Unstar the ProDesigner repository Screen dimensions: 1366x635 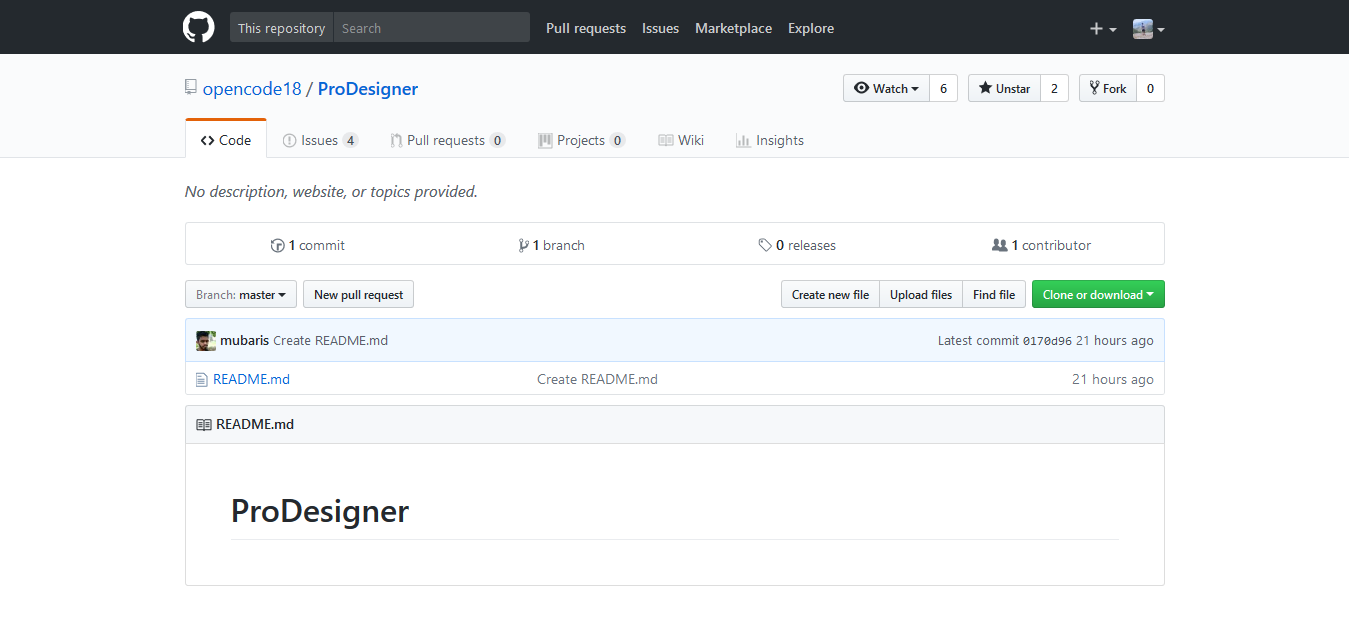point(1004,88)
